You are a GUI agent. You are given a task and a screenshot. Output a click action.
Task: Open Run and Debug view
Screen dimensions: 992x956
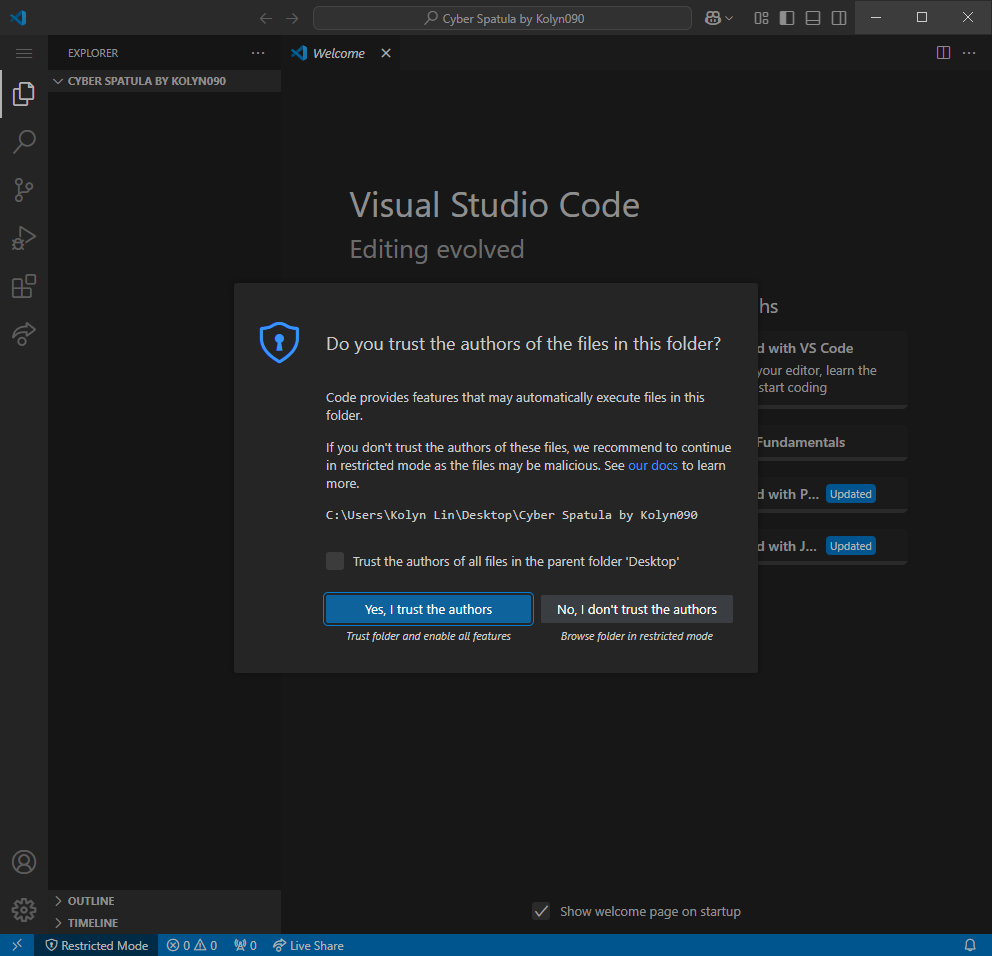(24, 238)
